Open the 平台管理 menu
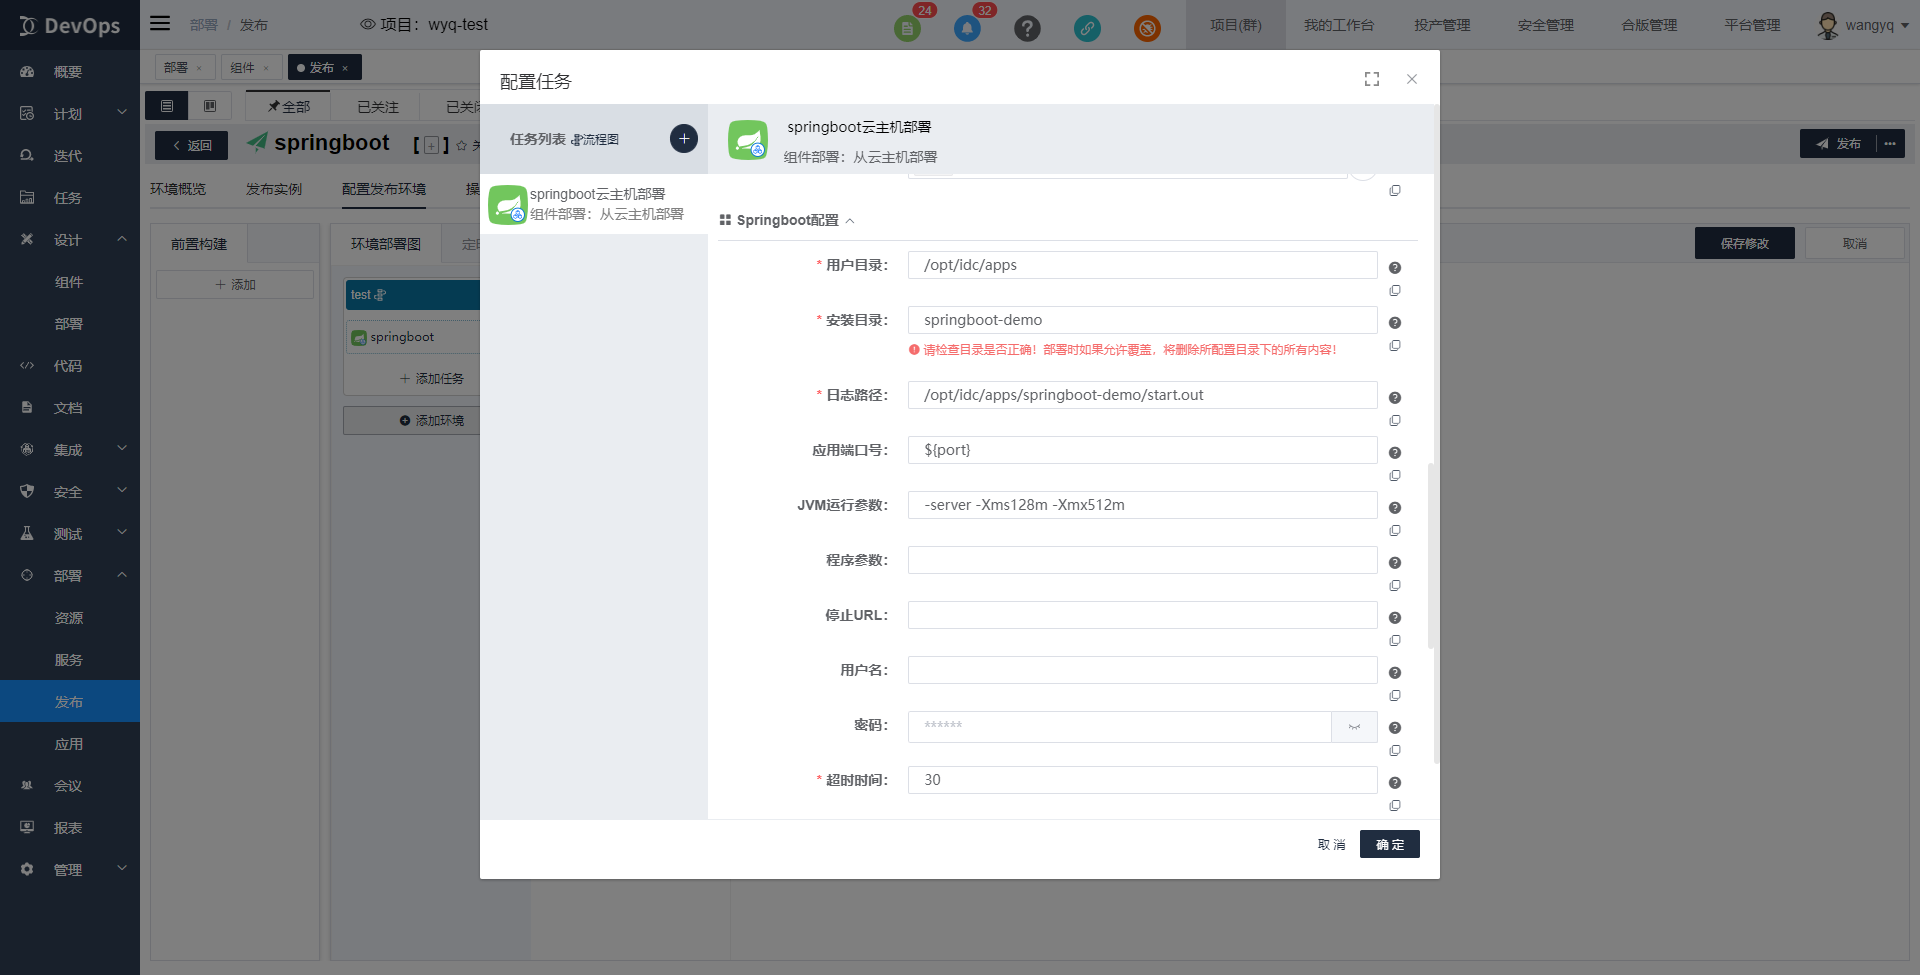The width and height of the screenshot is (1920, 975). point(1751,25)
